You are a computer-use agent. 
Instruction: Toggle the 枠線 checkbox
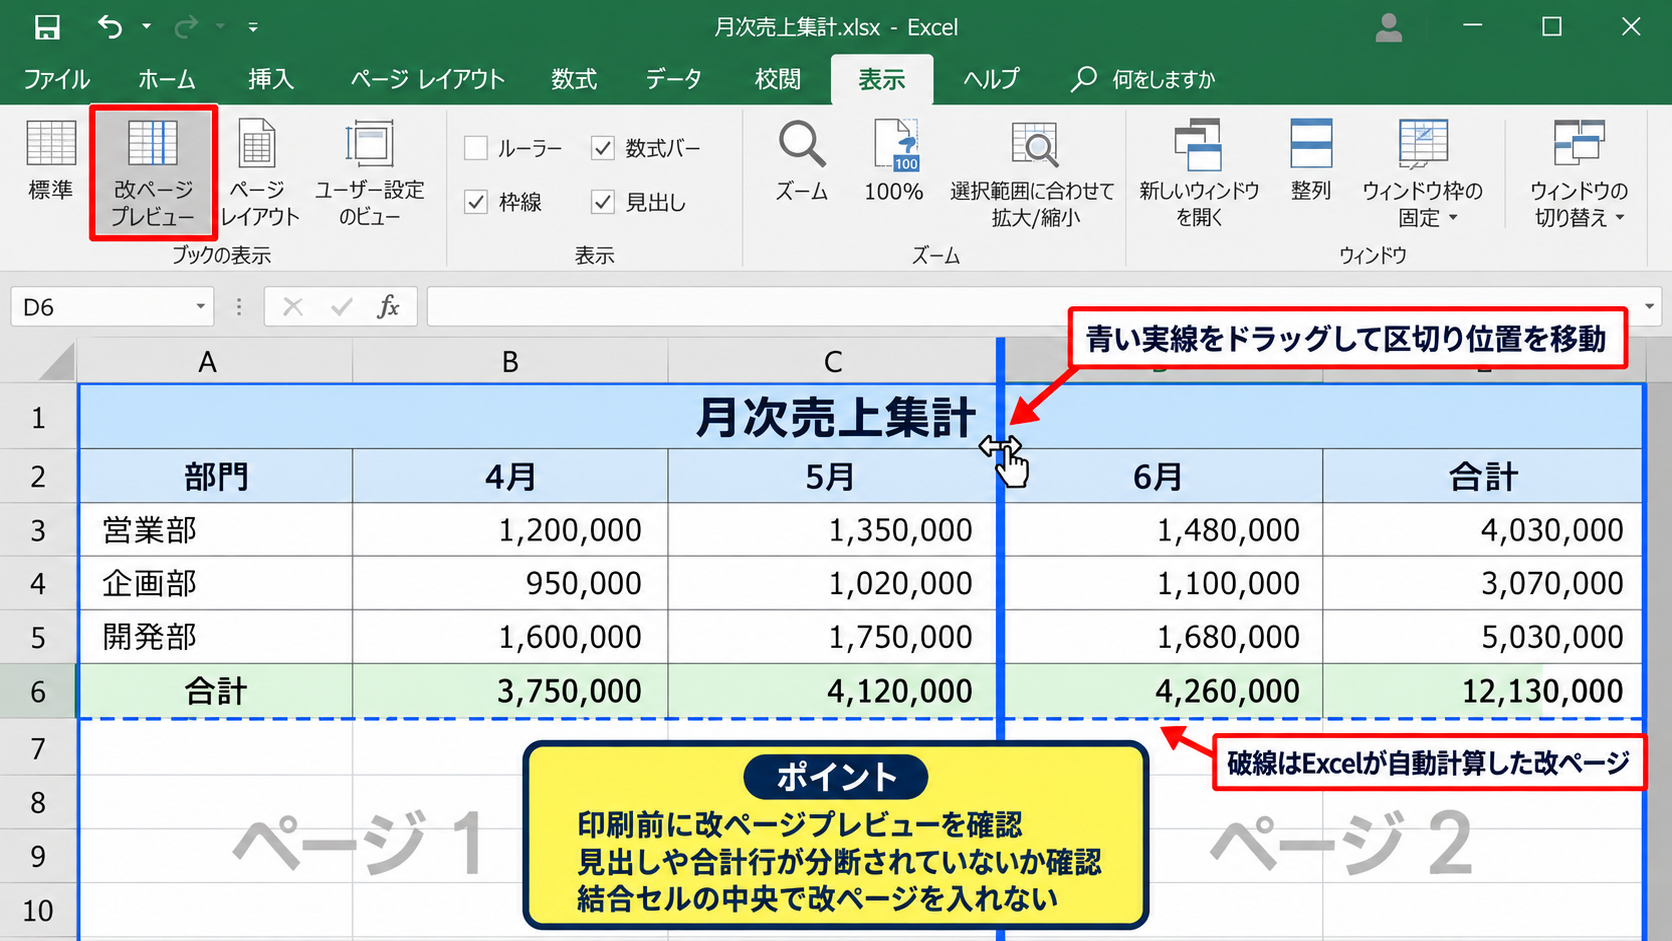point(476,202)
